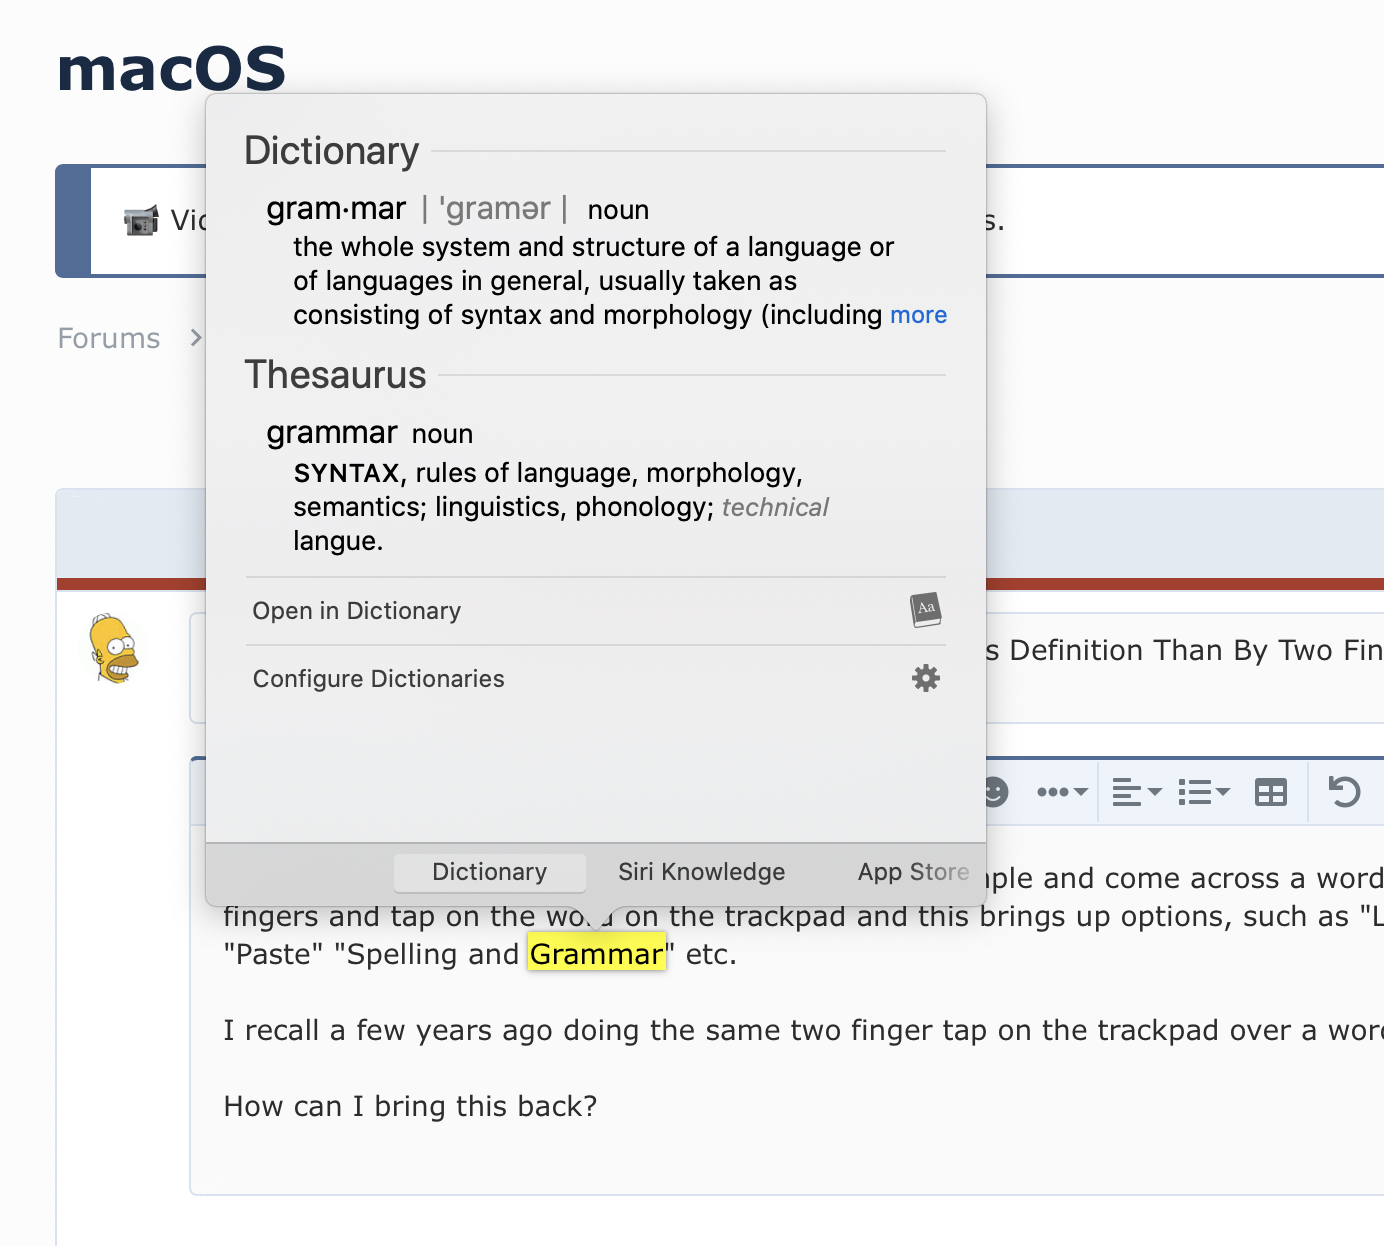Screen dimensions: 1384x1246
Task: Open the smiley emoji picker
Action: coord(996,792)
